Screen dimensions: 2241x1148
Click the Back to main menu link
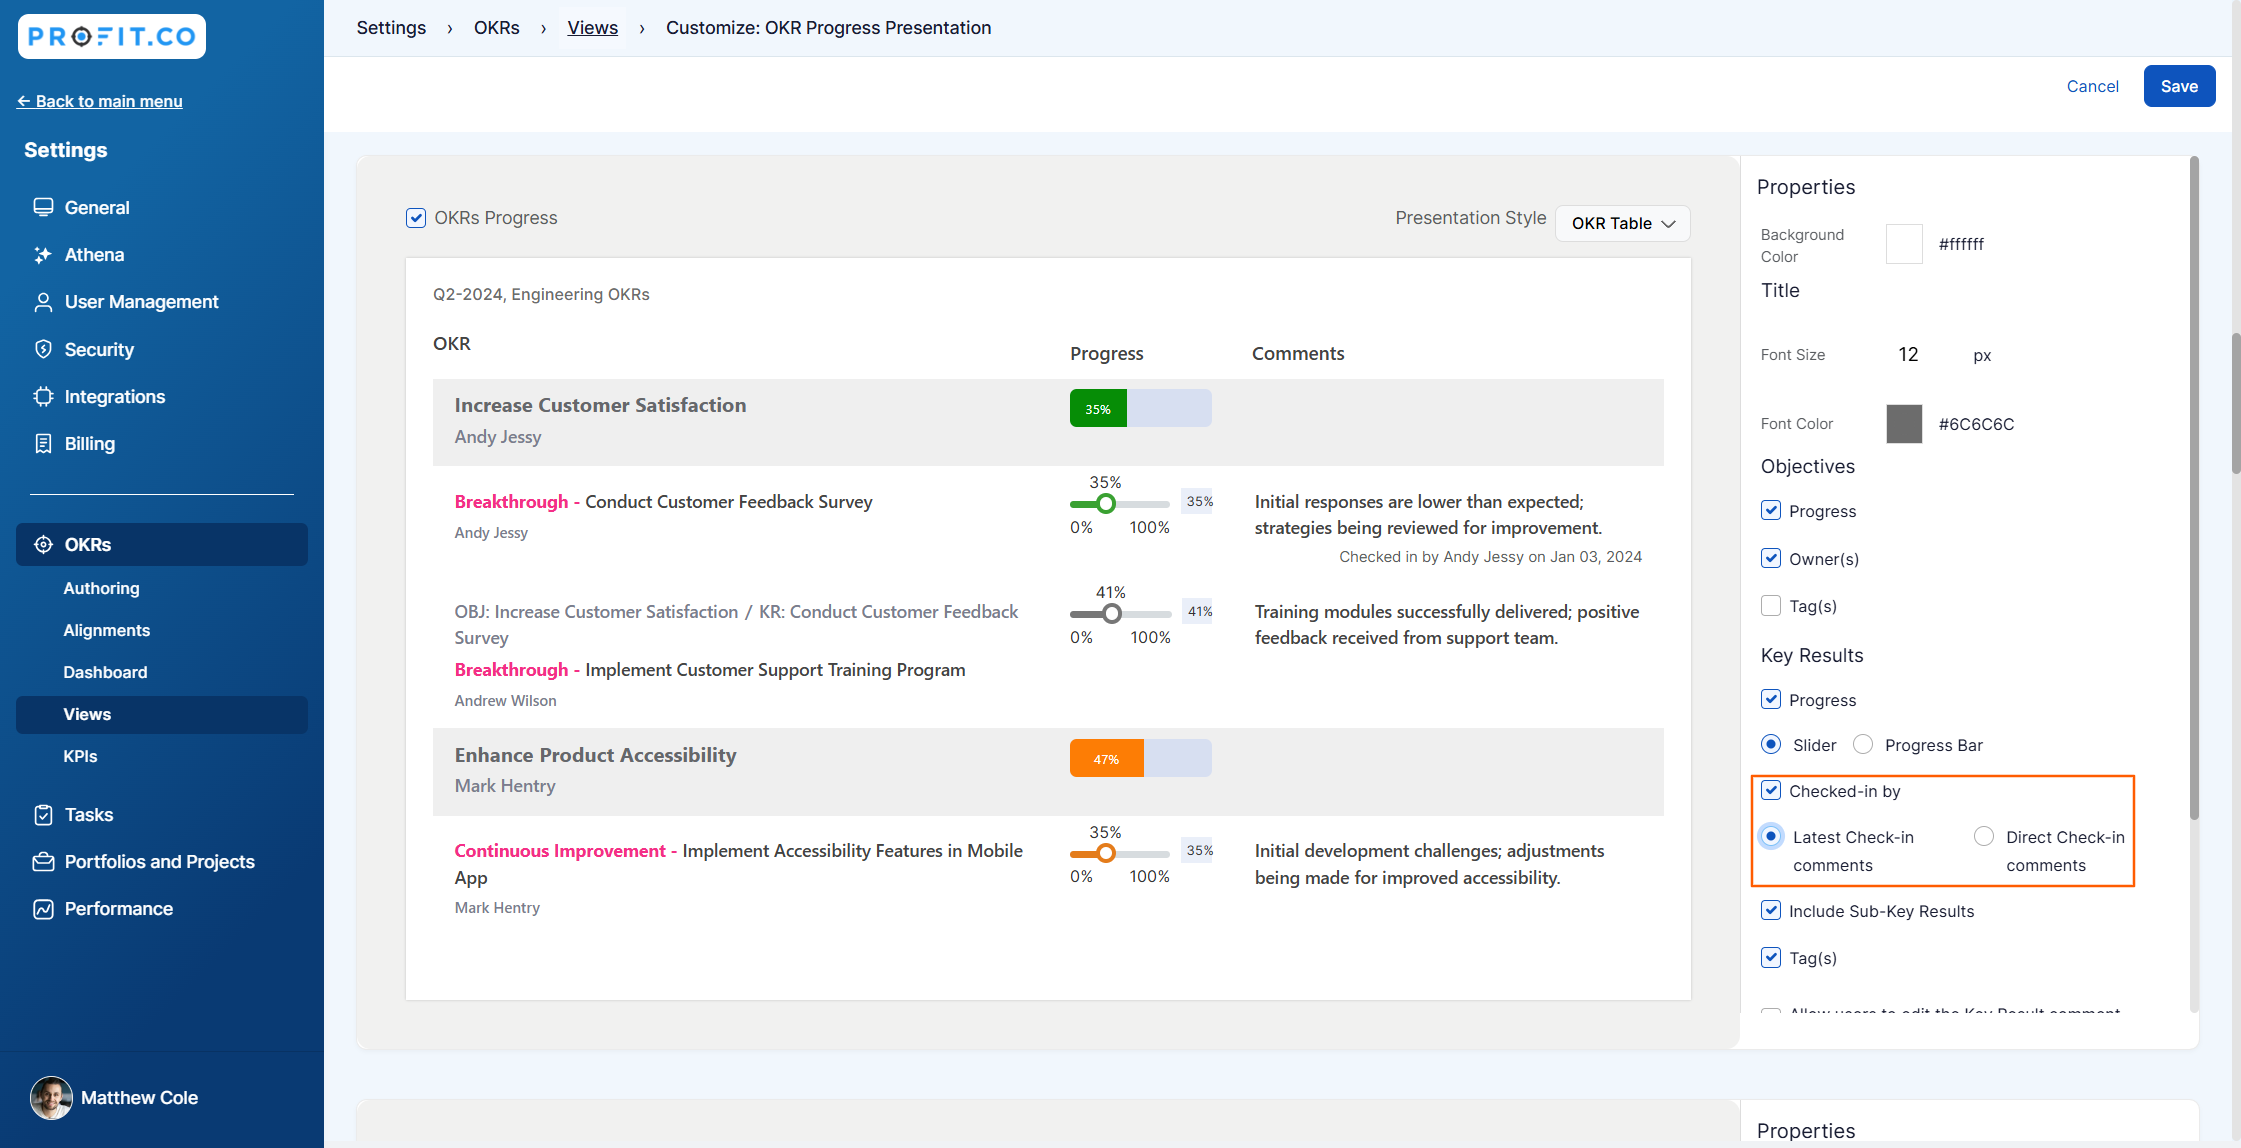[100, 101]
